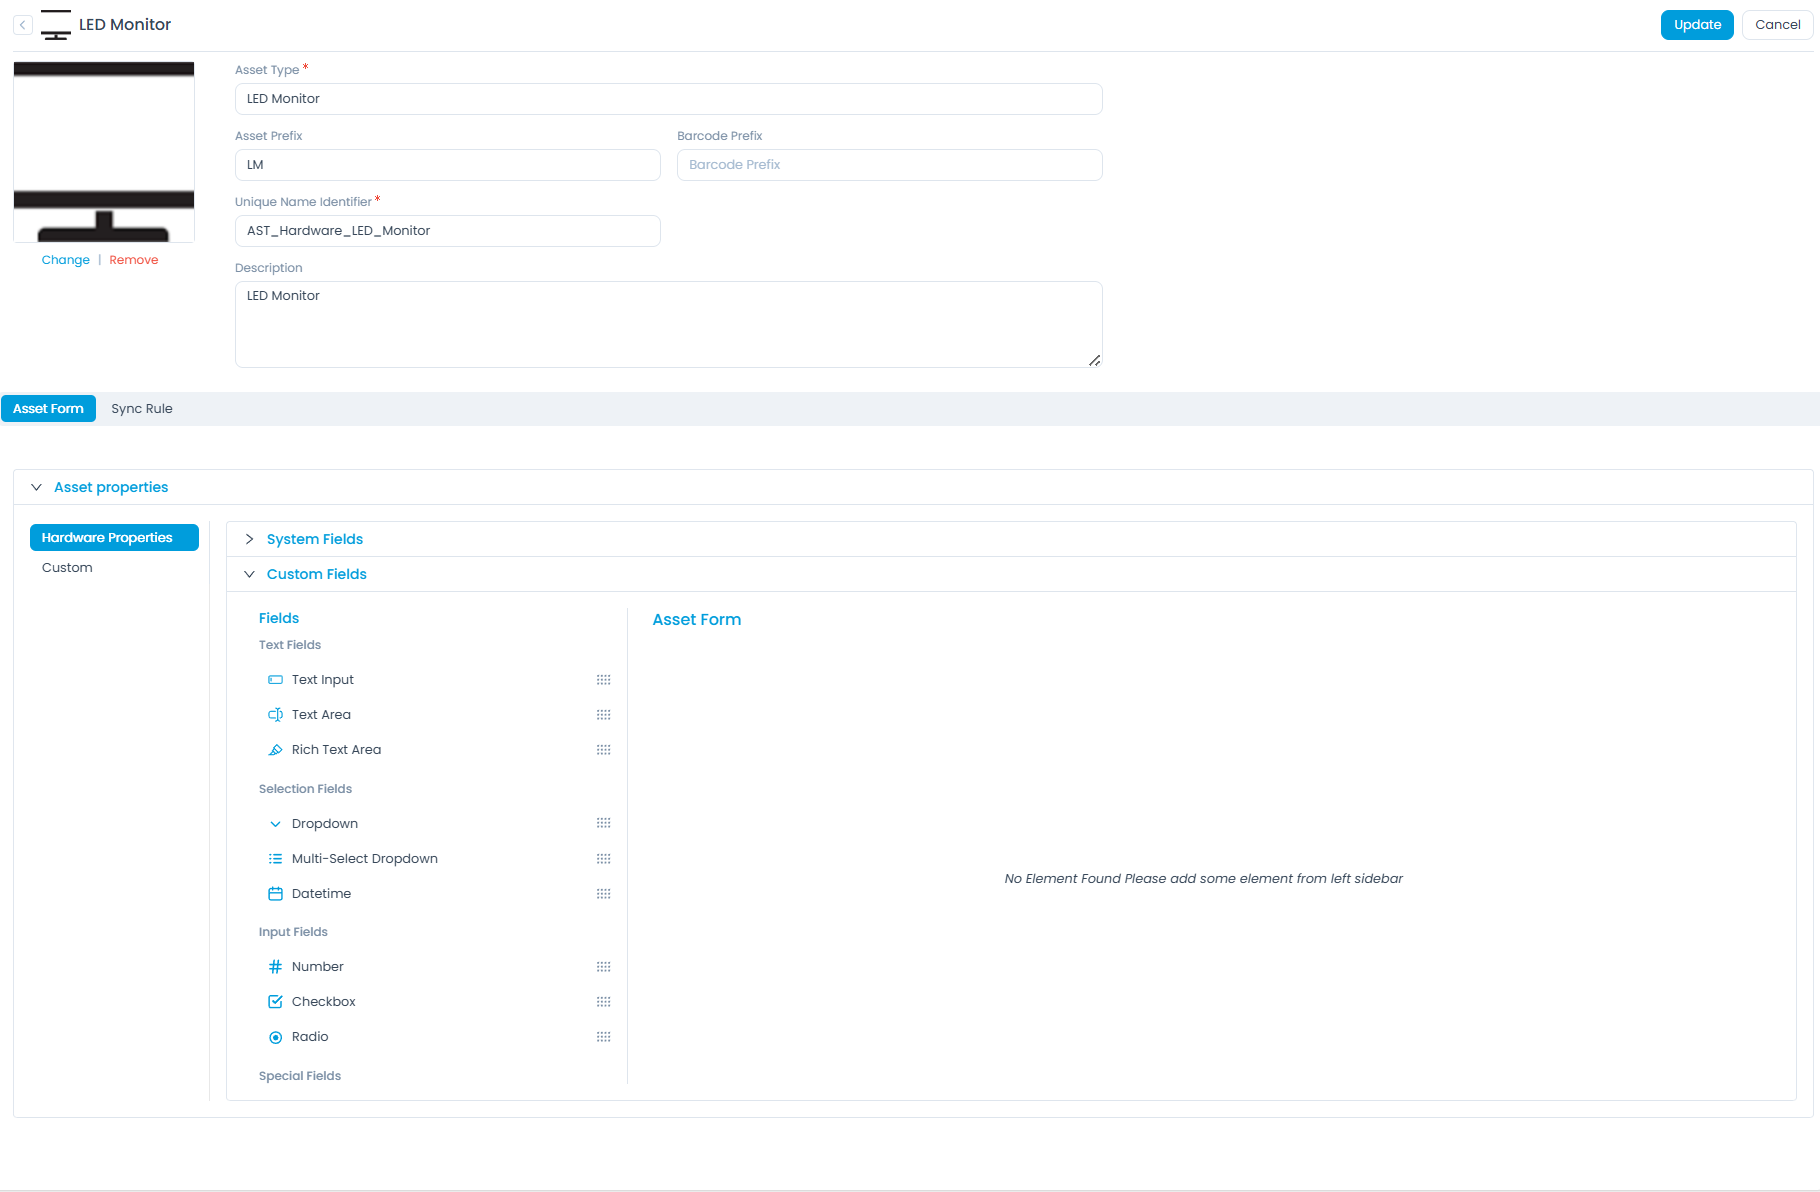Click the Remove link under the image

[133, 259]
